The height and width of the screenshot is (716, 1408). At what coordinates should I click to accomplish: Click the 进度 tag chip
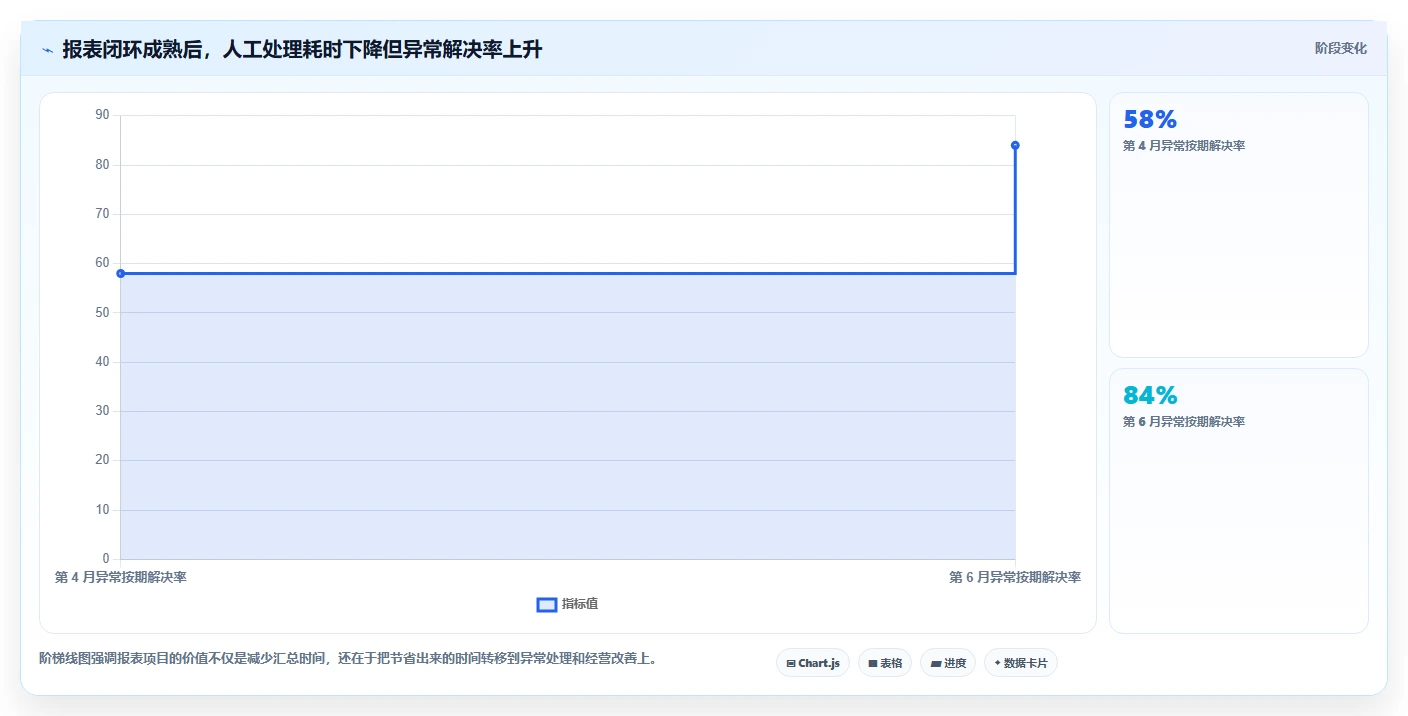tap(948, 663)
